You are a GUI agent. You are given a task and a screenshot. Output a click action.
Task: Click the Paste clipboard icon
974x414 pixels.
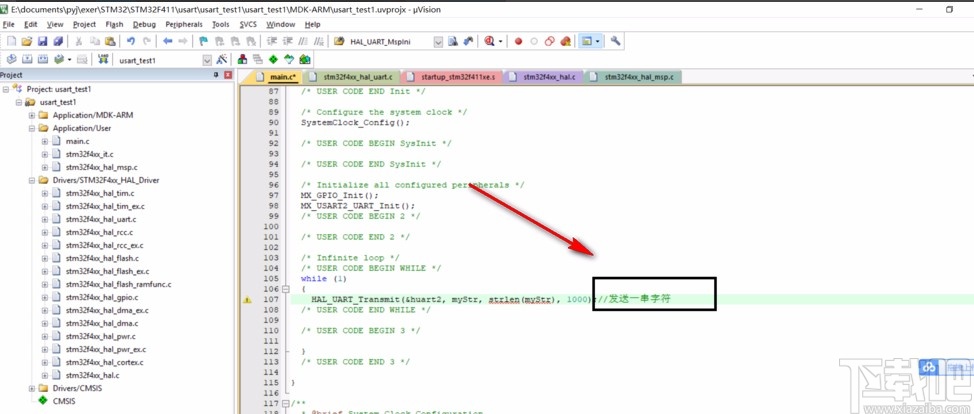[x=110, y=41]
